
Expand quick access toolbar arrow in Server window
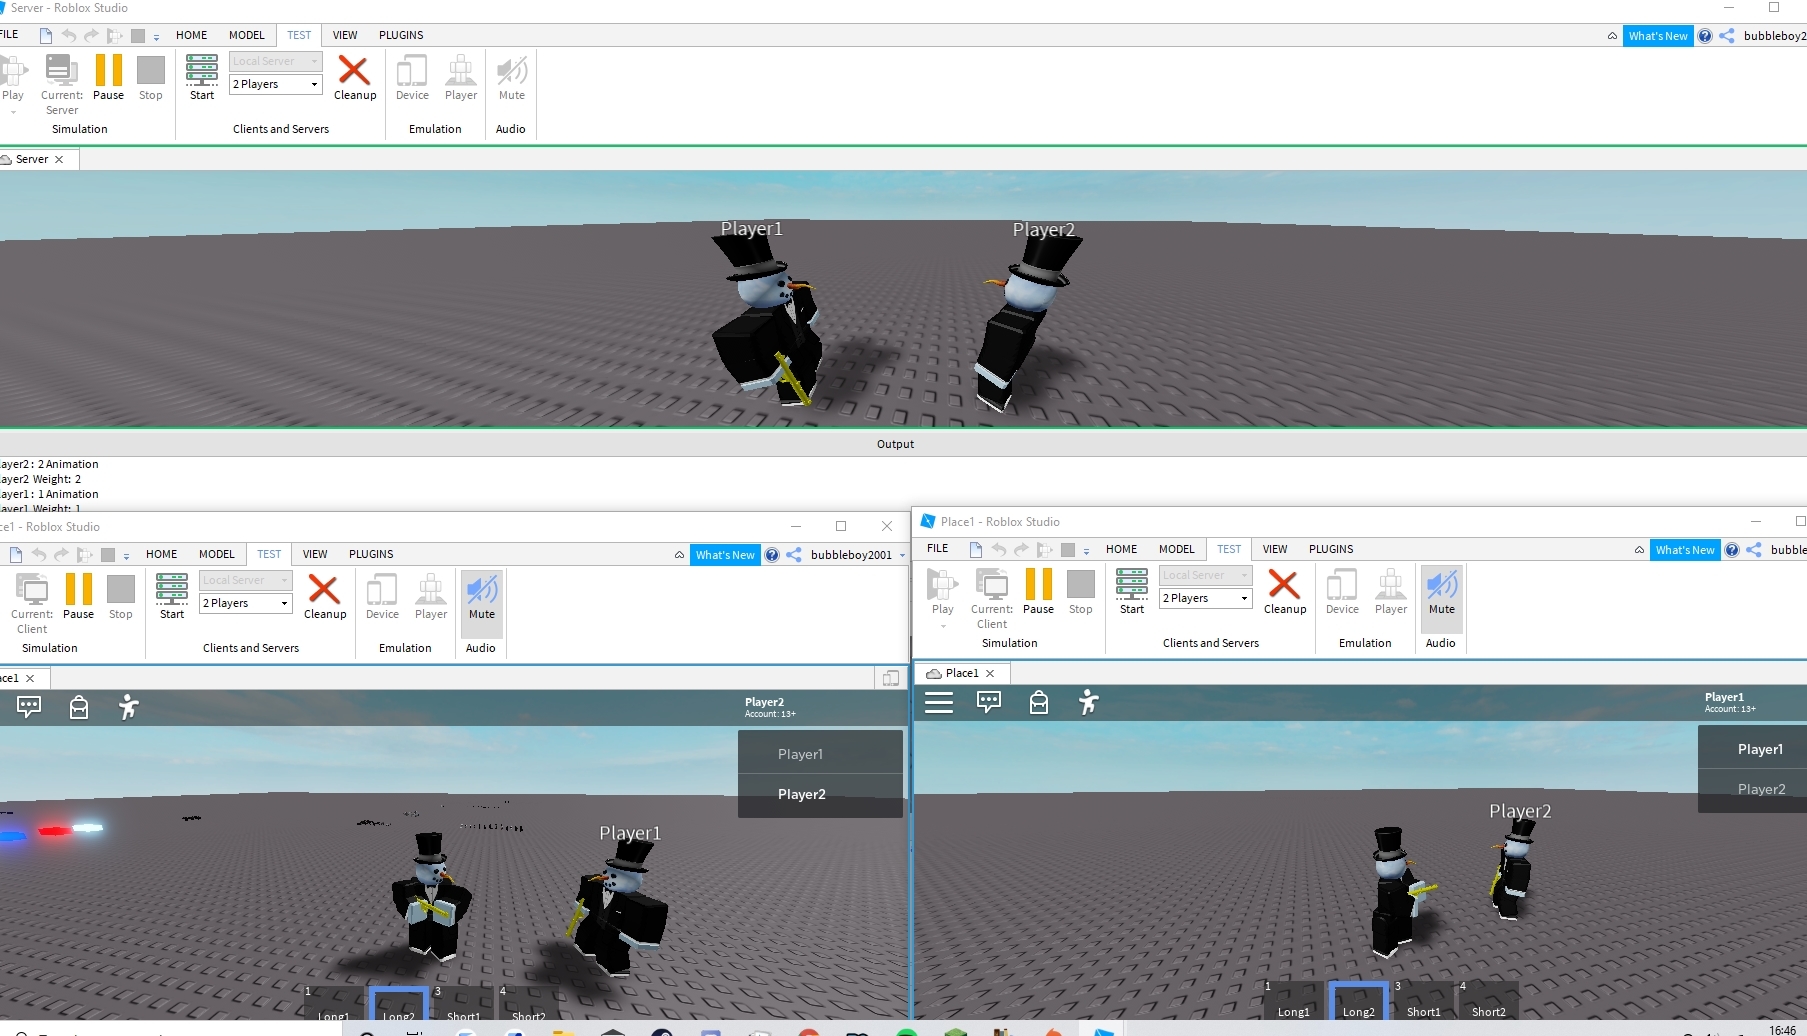(x=156, y=37)
